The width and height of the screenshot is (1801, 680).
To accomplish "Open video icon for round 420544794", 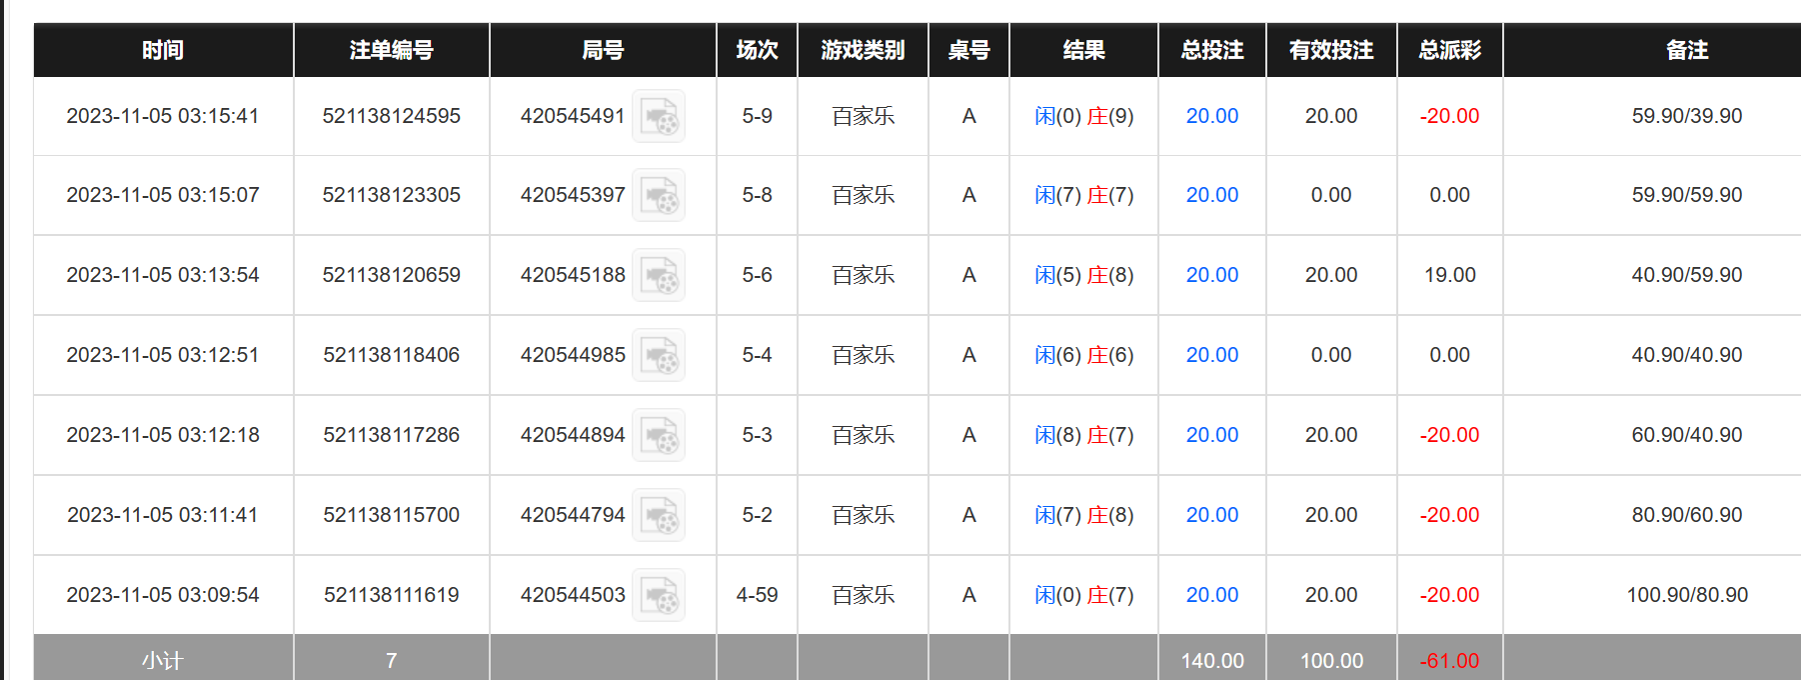I will pos(659,516).
